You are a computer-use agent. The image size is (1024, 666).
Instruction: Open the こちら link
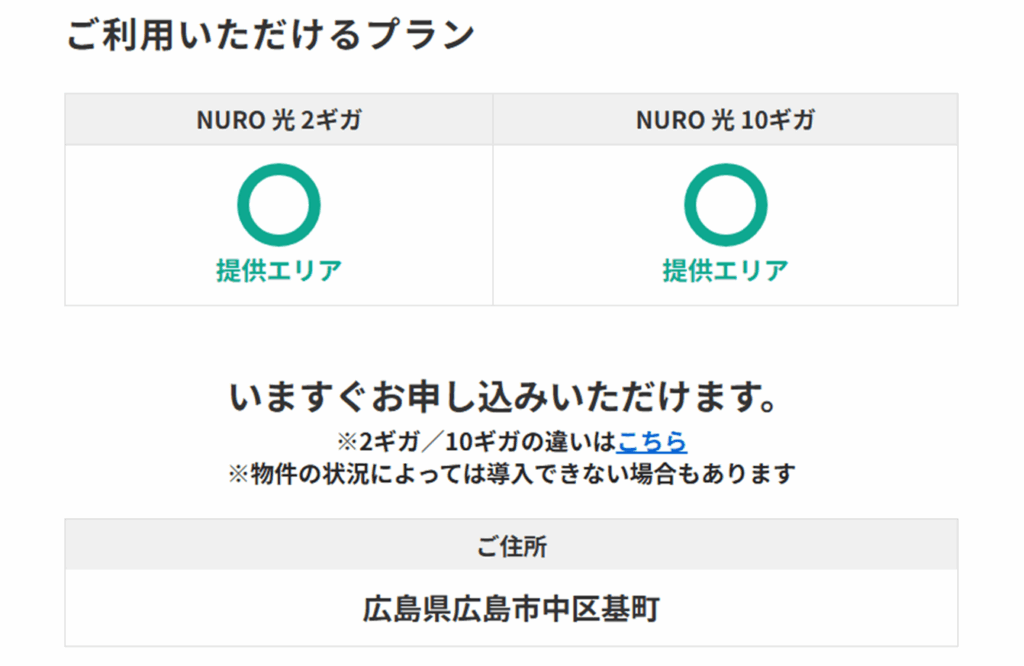coord(651,441)
